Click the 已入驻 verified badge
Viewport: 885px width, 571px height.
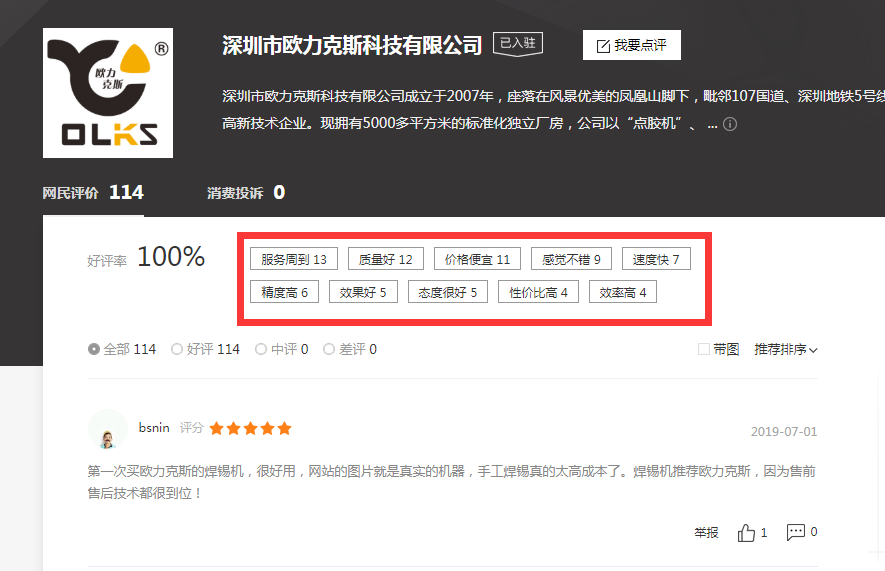click(517, 44)
